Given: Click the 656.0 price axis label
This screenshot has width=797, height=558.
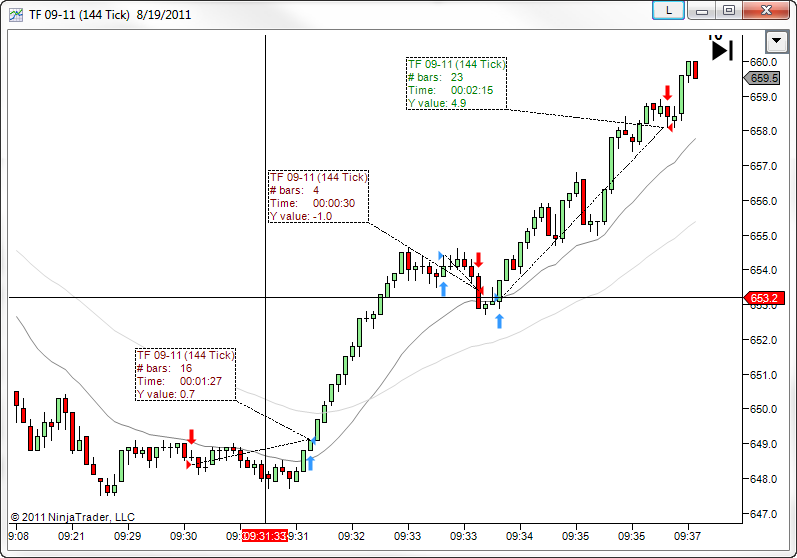Looking at the screenshot, I should 763,201.
